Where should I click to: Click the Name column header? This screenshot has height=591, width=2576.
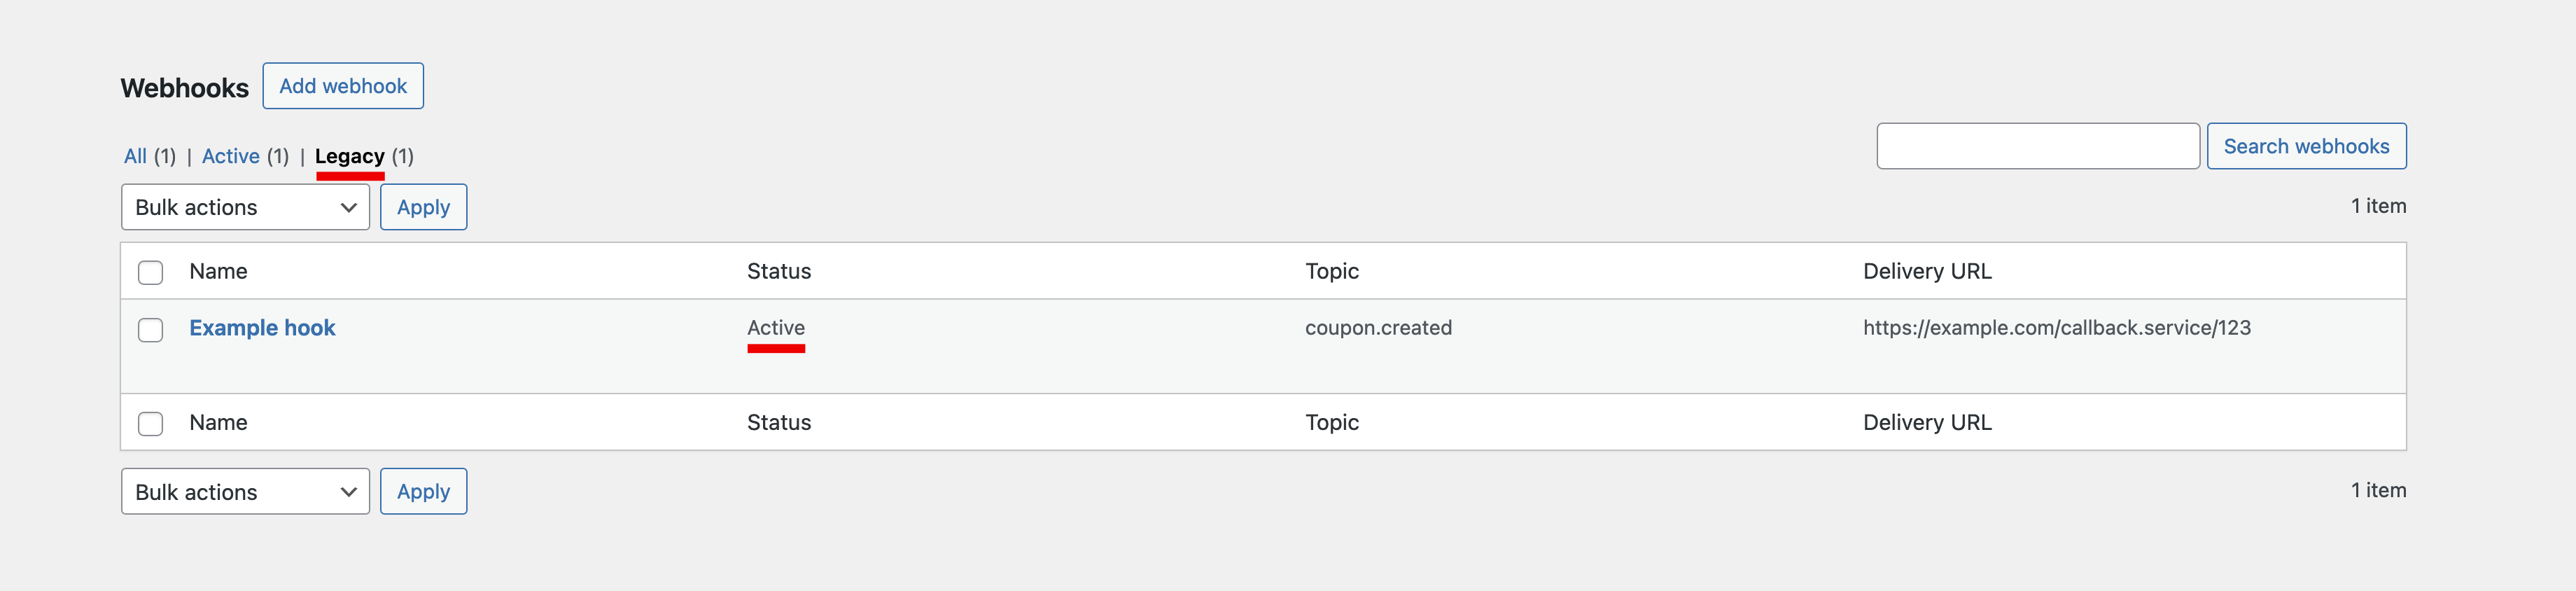pyautogui.click(x=218, y=271)
